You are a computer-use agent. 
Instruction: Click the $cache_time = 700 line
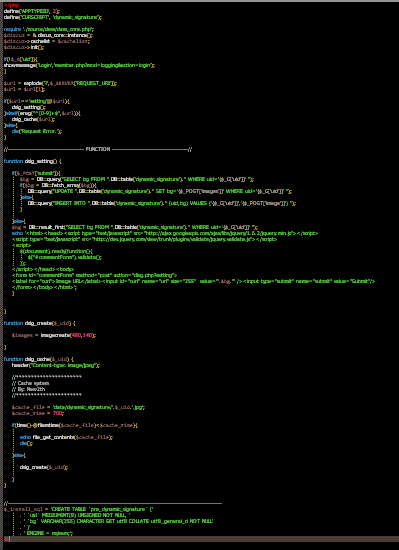point(38,414)
